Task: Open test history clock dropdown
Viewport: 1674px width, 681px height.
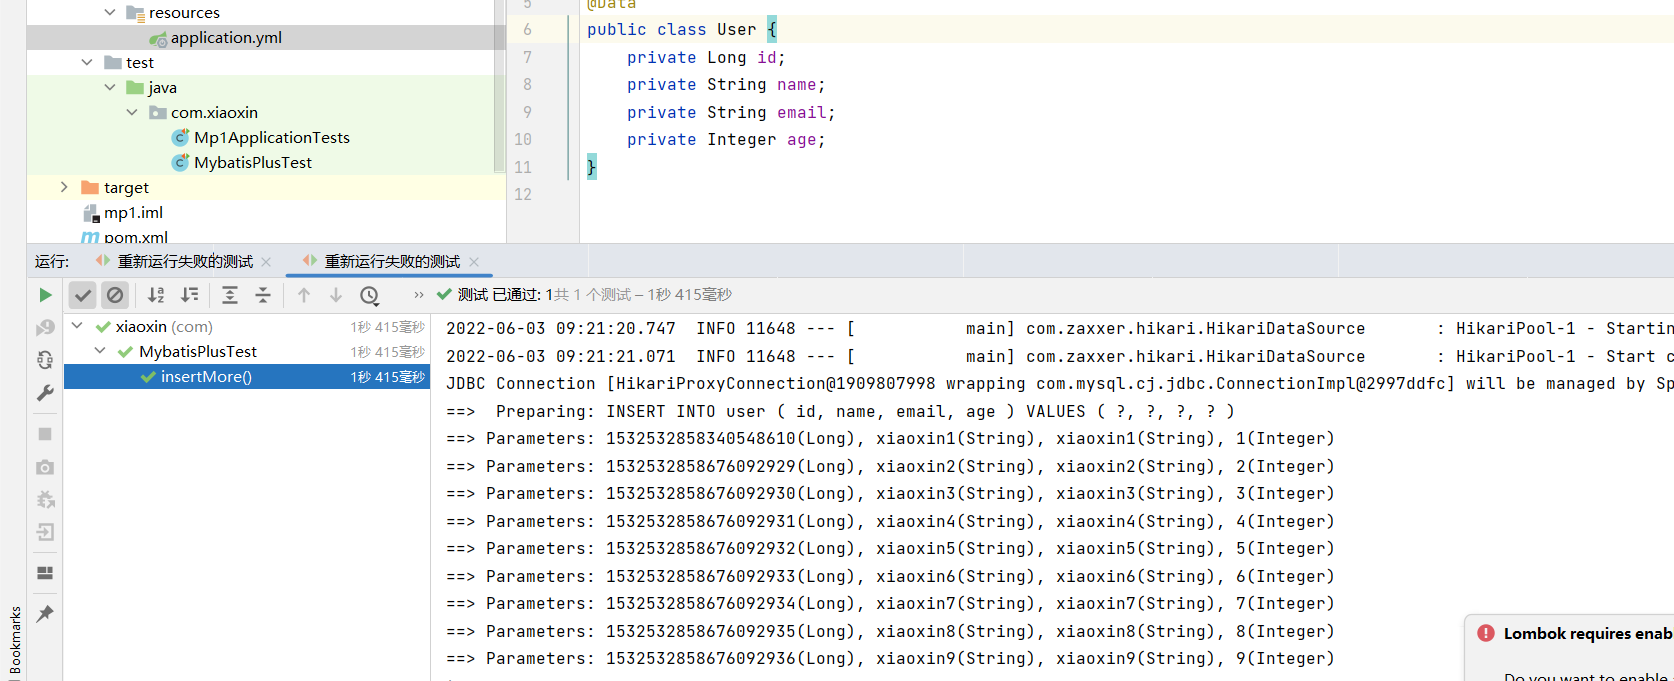Action: click(370, 295)
